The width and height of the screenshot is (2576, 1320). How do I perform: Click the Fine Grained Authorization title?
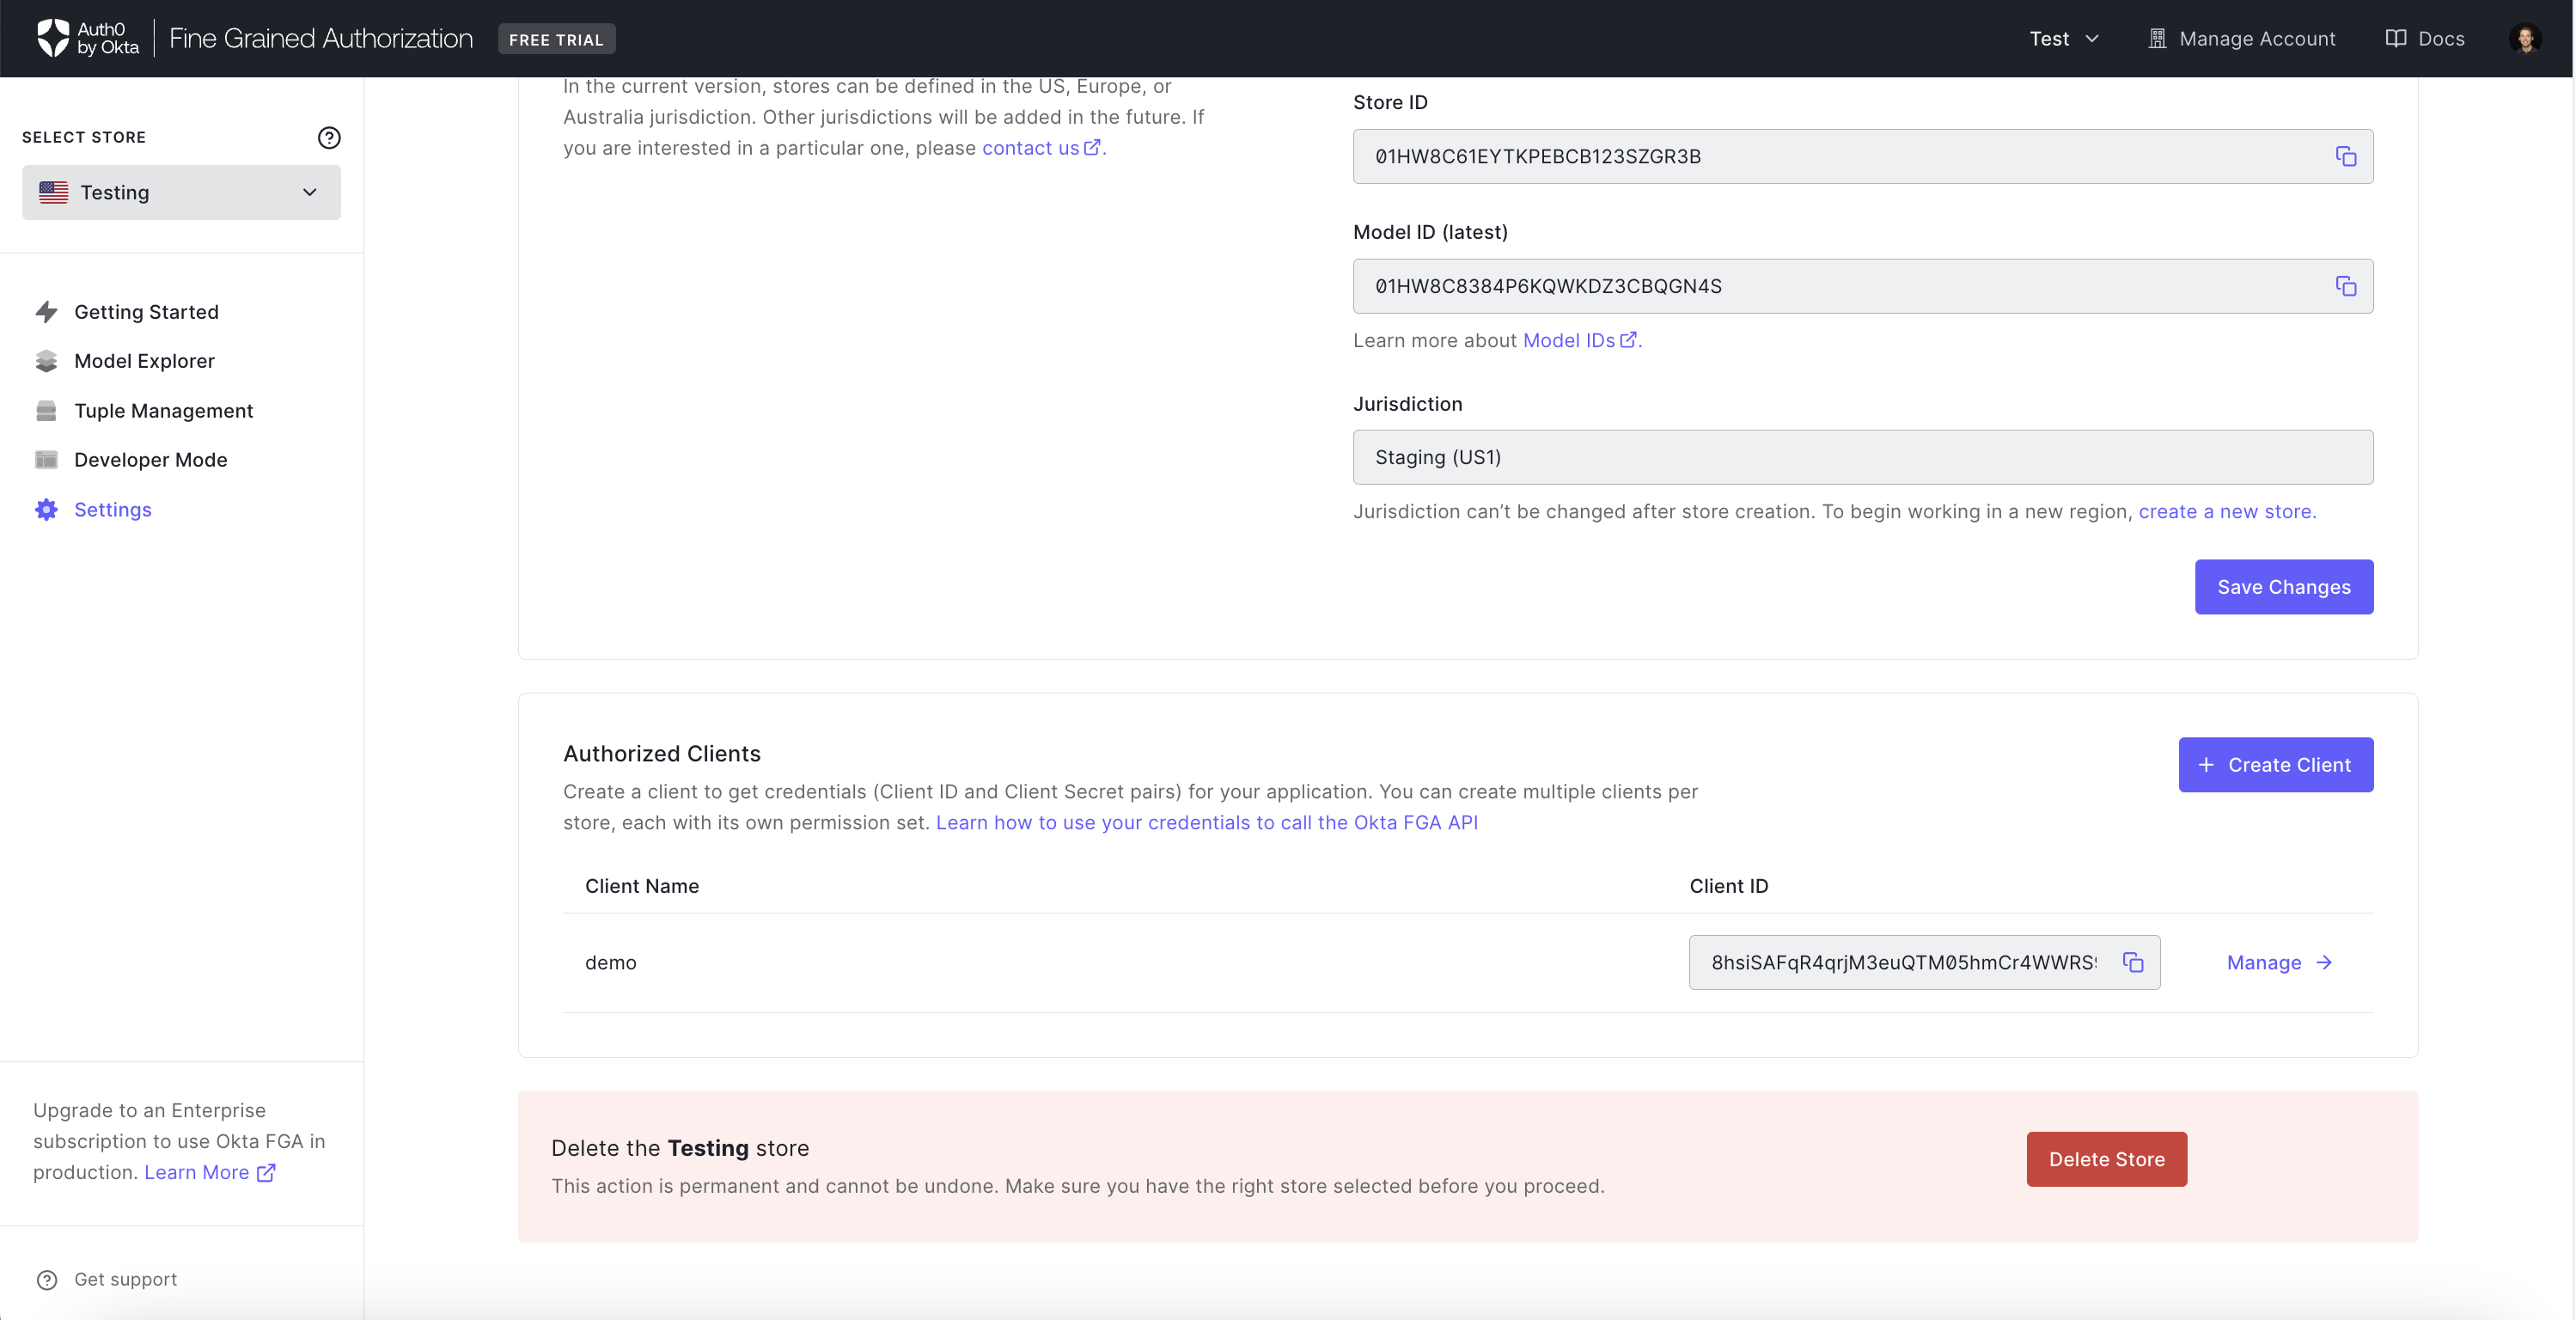click(321, 38)
